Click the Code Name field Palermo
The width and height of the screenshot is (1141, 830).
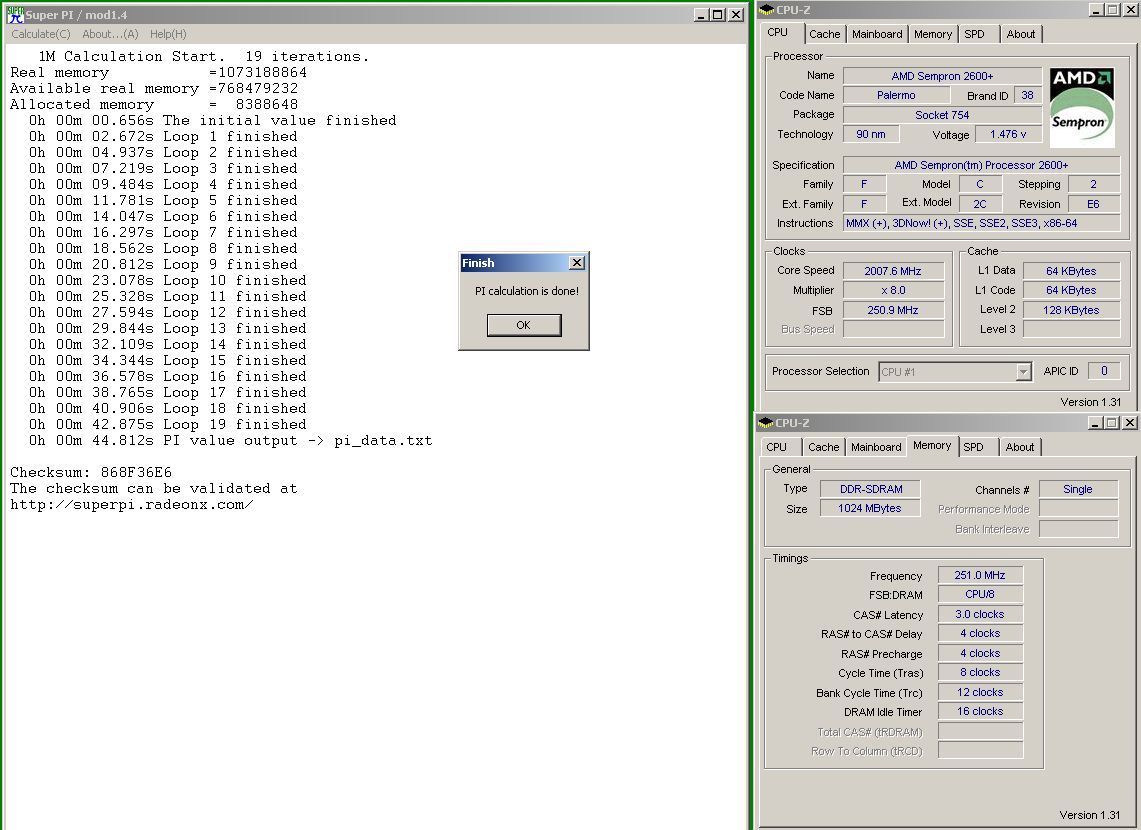[896, 95]
